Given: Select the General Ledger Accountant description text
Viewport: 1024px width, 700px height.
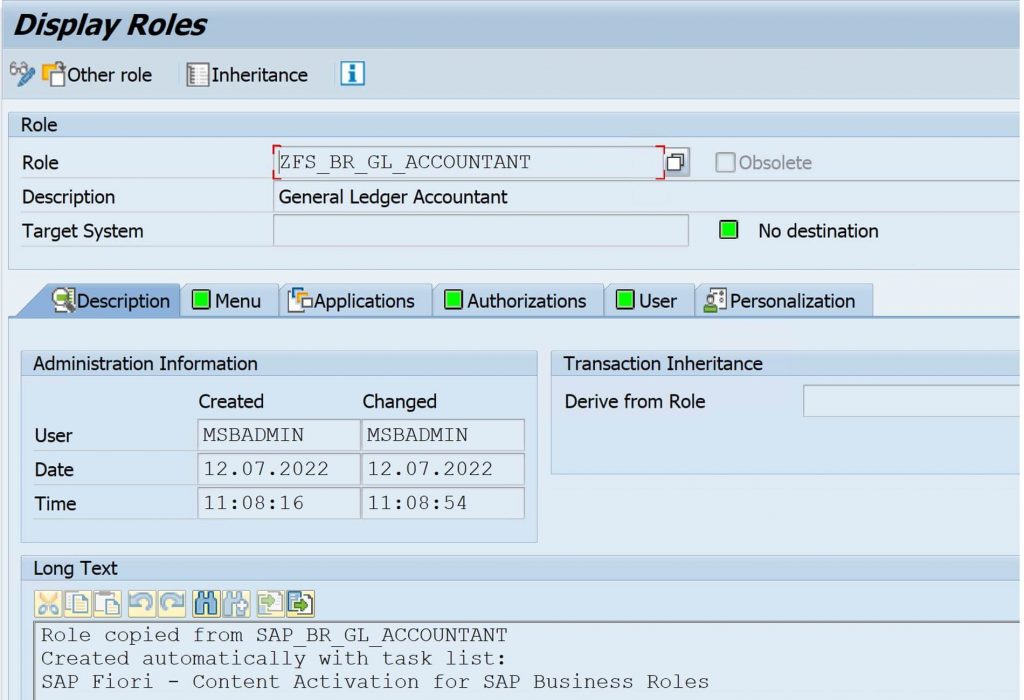Looking at the screenshot, I should tap(392, 197).
